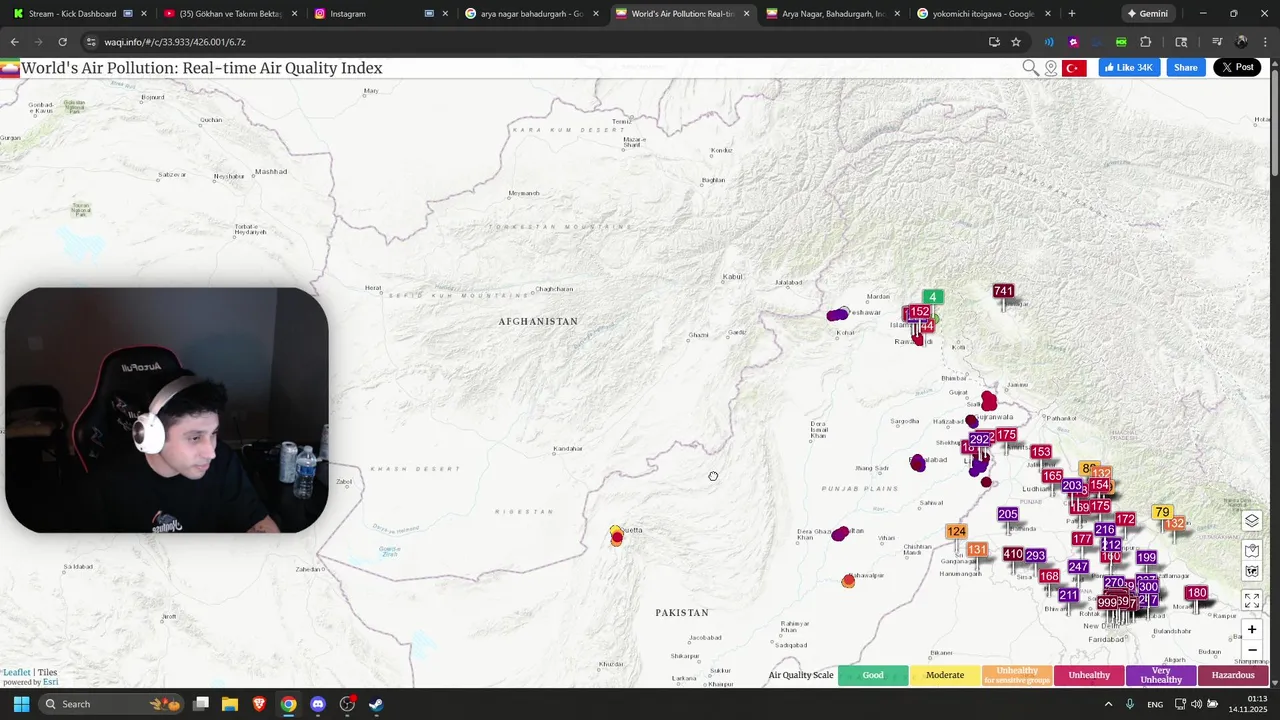Screen dimensions: 1280x720
Task: Click the Unhealthy legend swatch
Action: point(1089,675)
